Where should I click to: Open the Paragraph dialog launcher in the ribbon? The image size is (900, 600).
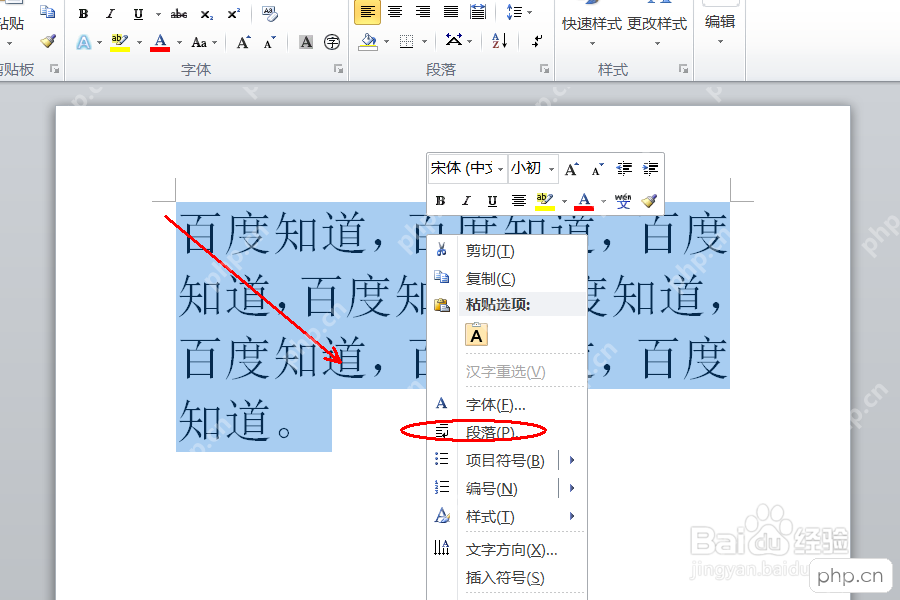[x=544, y=69]
